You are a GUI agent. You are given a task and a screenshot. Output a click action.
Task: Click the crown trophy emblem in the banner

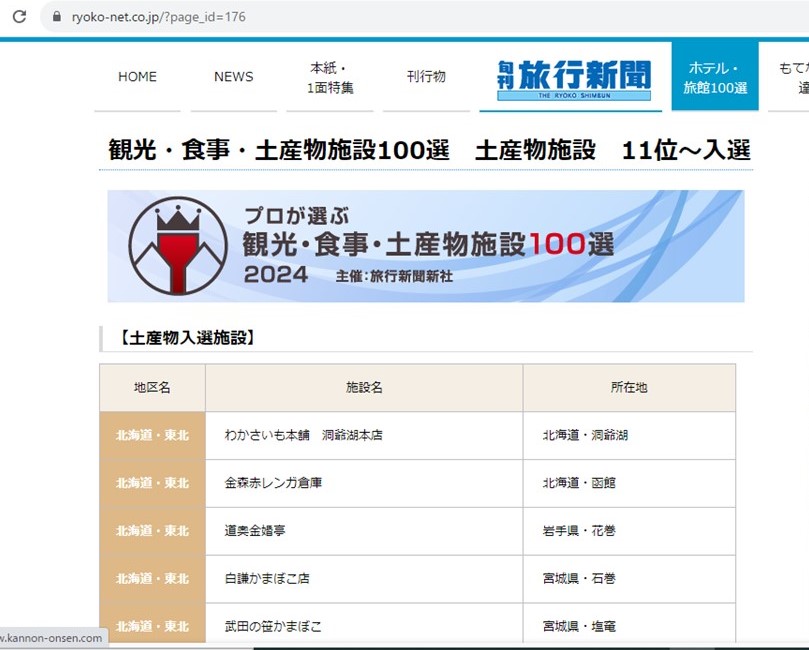[178, 246]
